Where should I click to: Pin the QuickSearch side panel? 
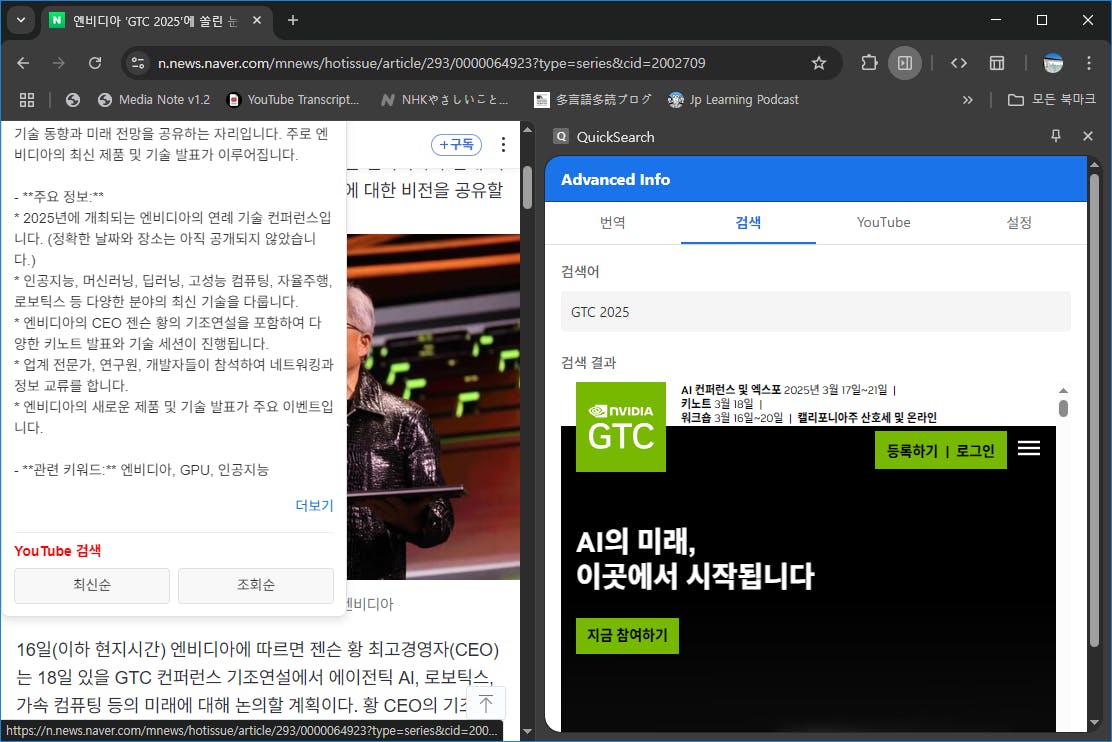pyautogui.click(x=1055, y=136)
